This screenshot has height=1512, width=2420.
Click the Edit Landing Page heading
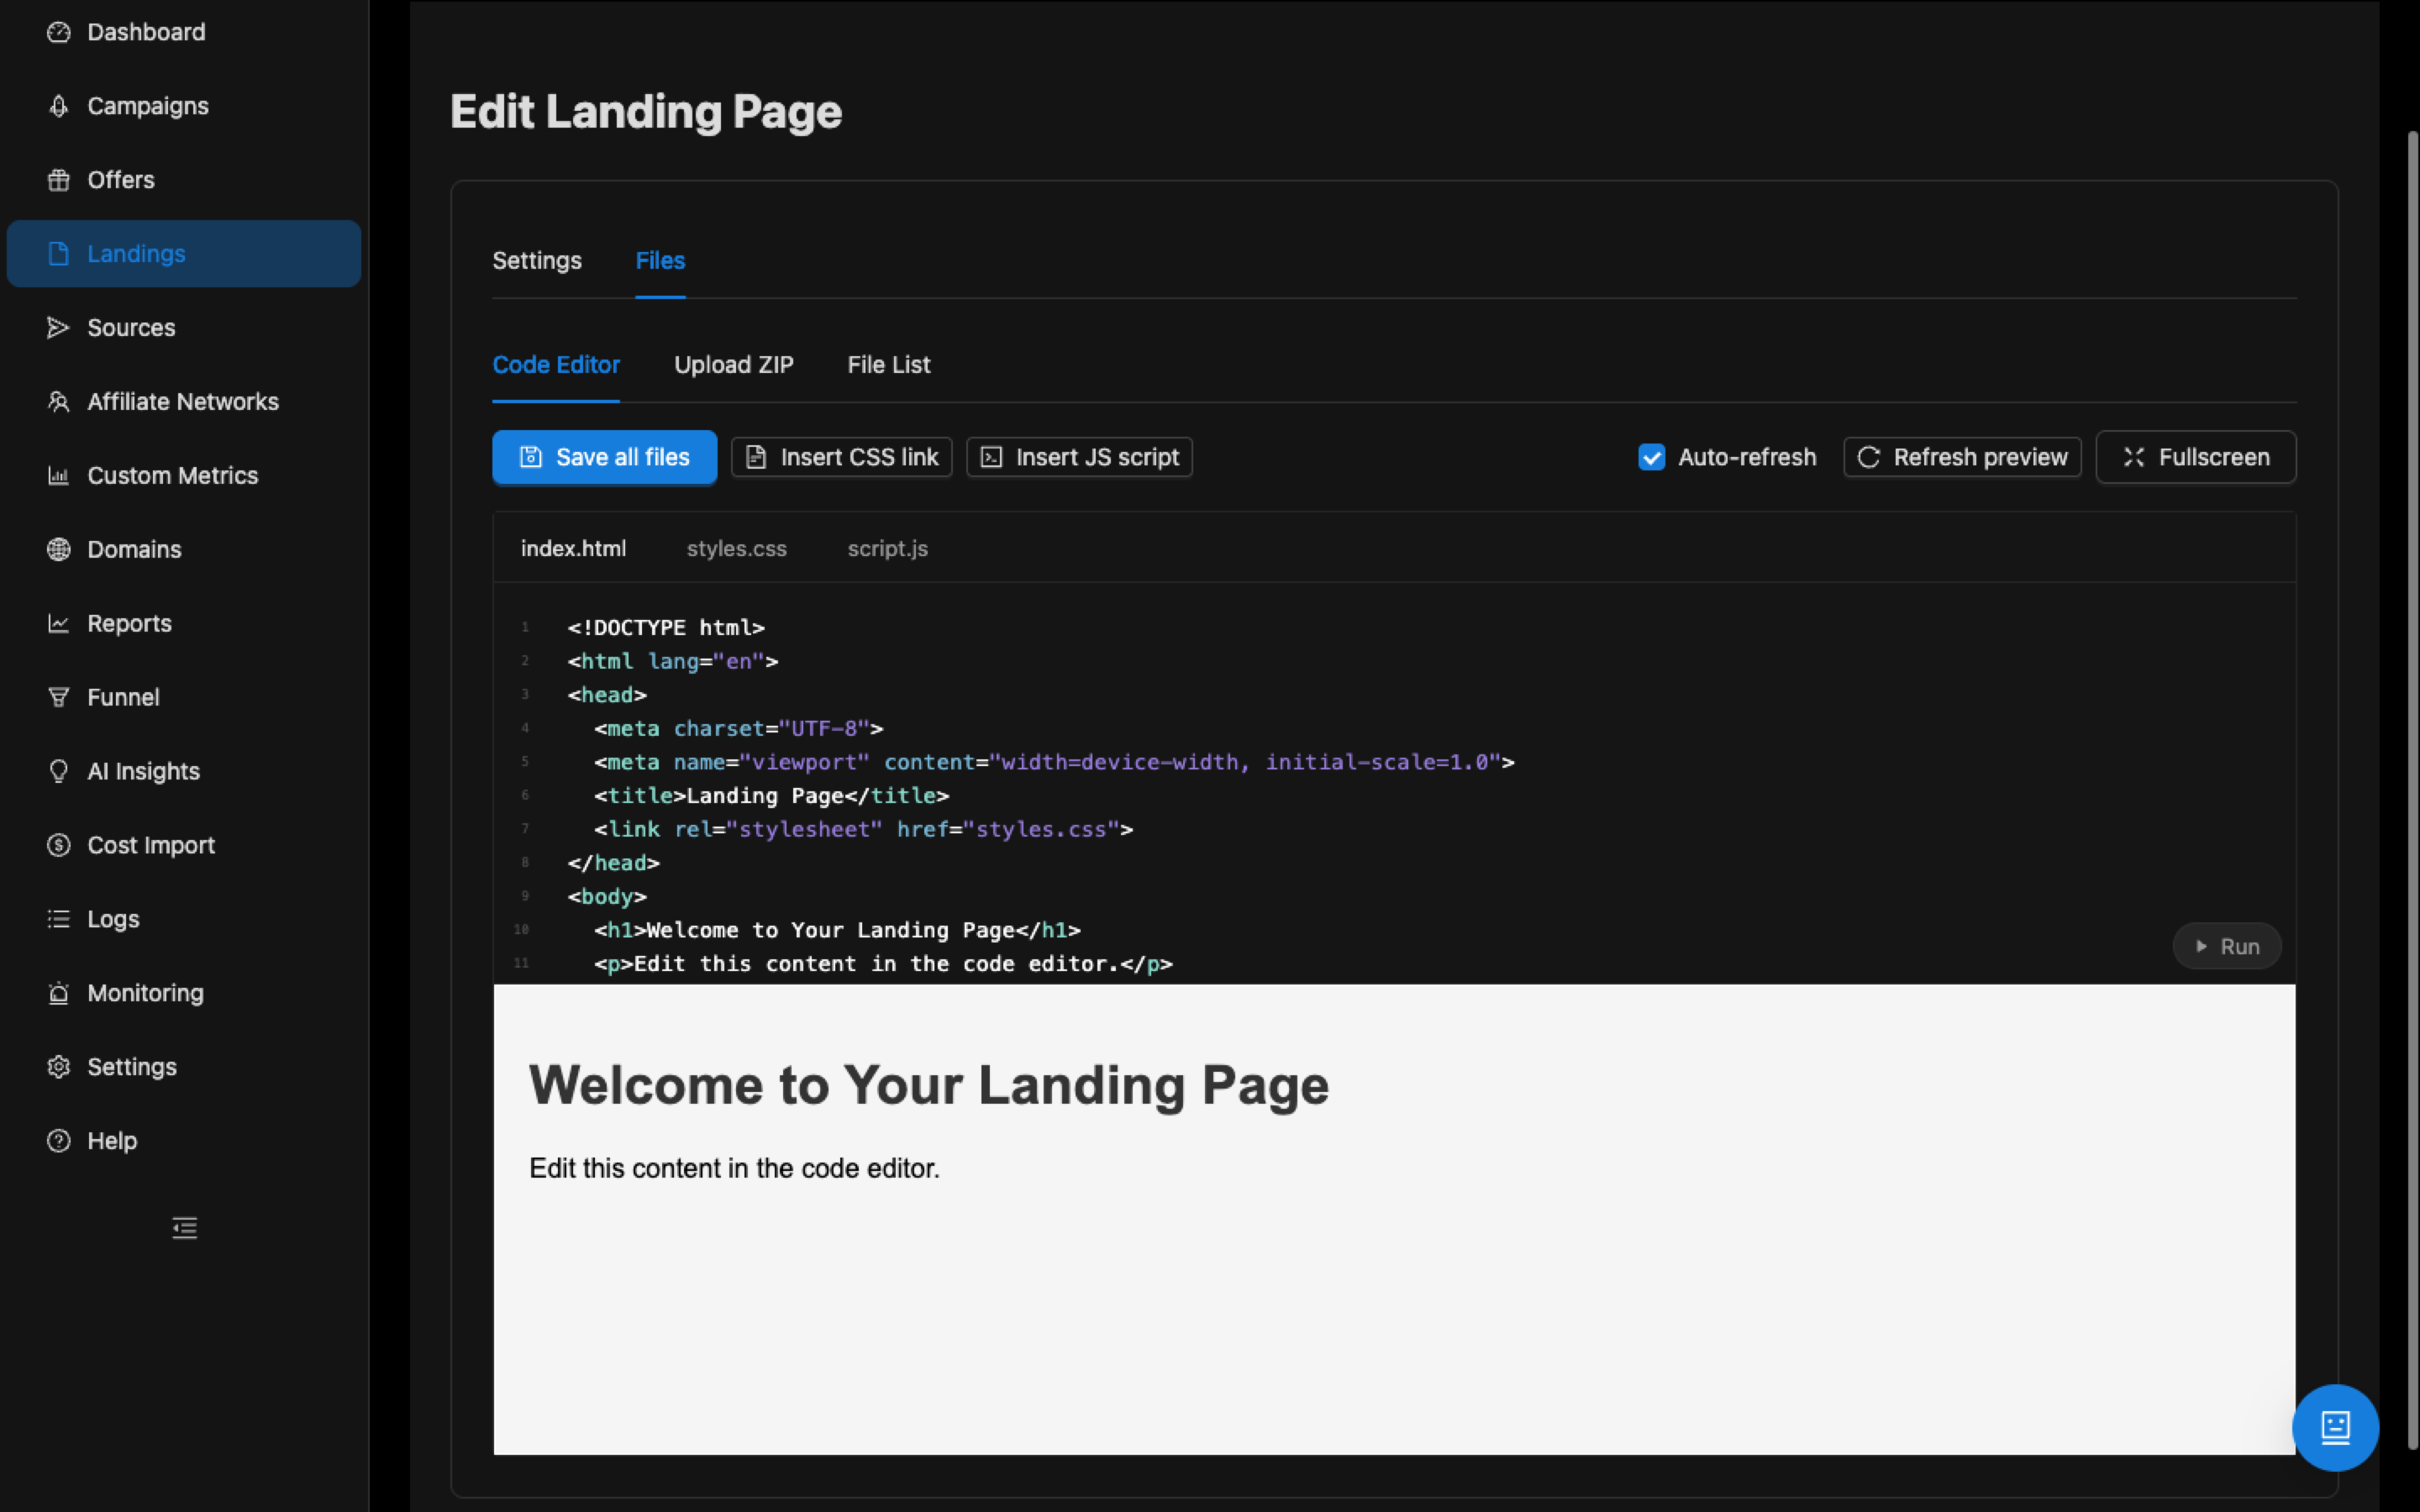[x=646, y=111]
